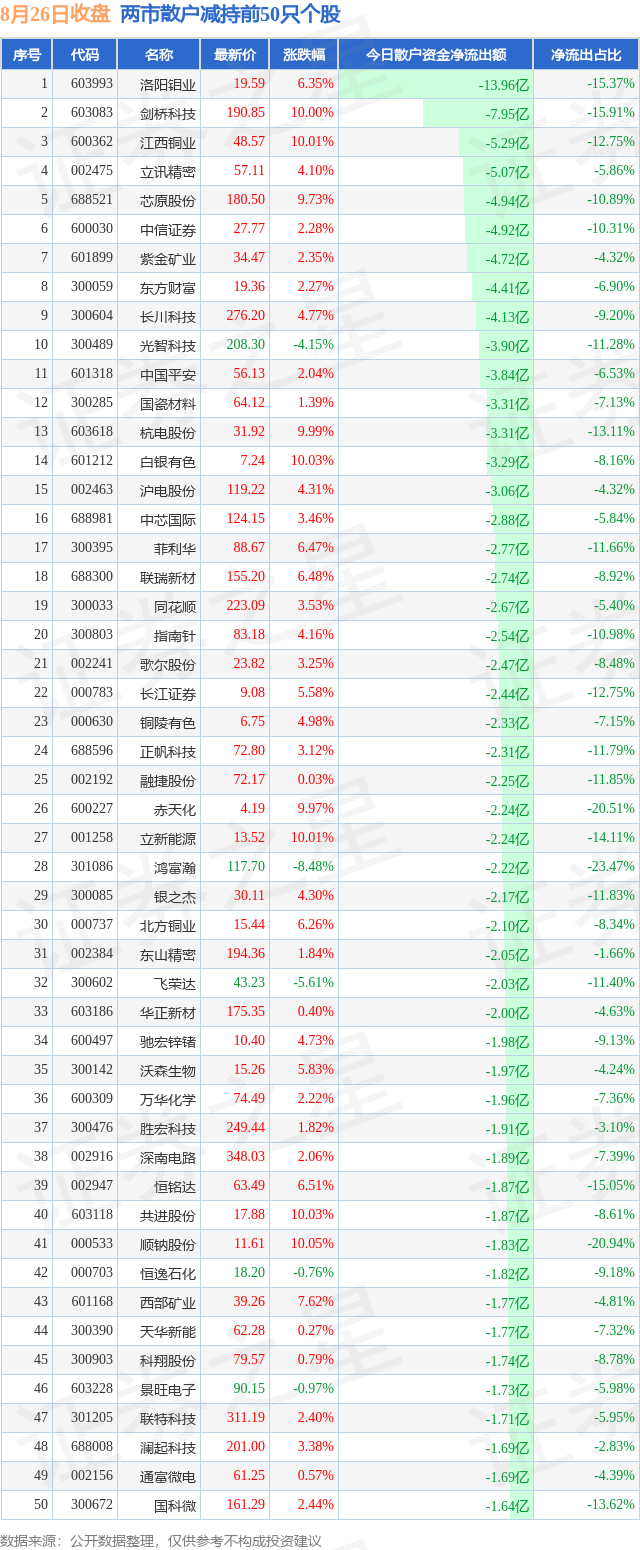Click stock code 603083
This screenshot has height=1550, width=640.
coord(91,114)
